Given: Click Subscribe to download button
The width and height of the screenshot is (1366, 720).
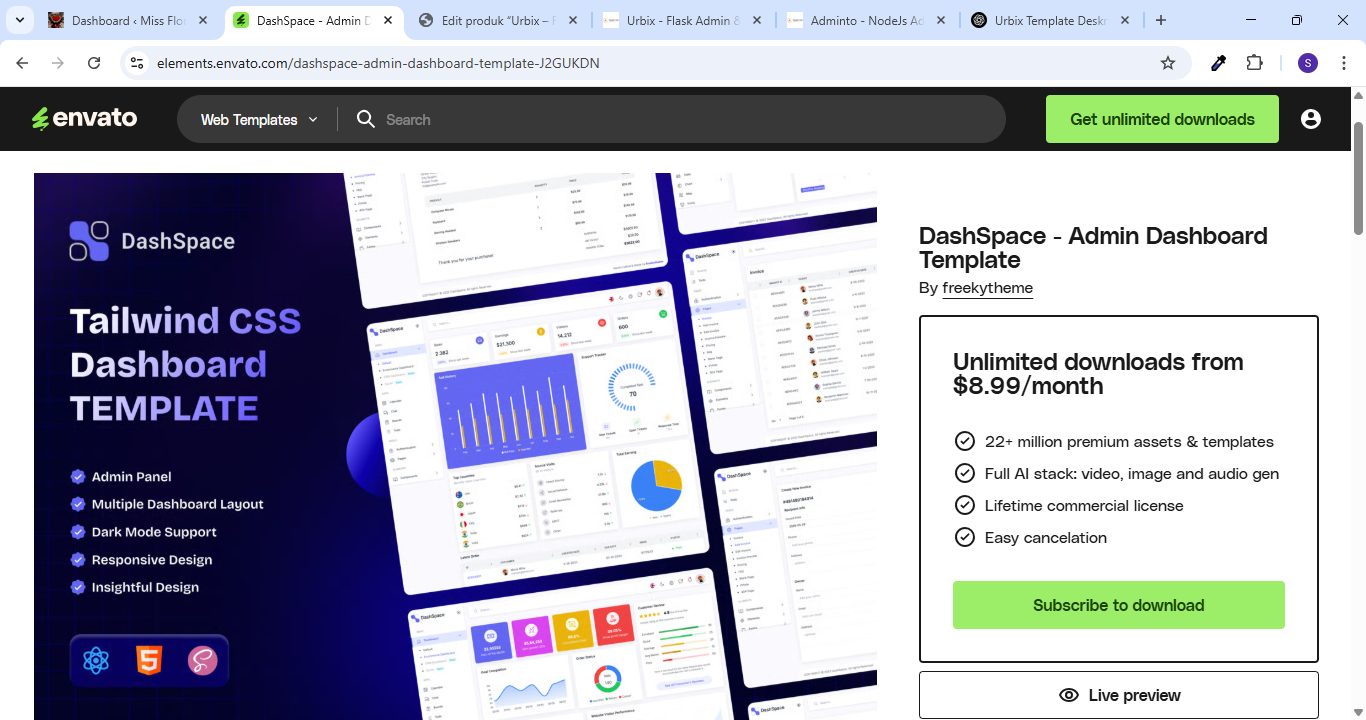Looking at the screenshot, I should click(1118, 605).
